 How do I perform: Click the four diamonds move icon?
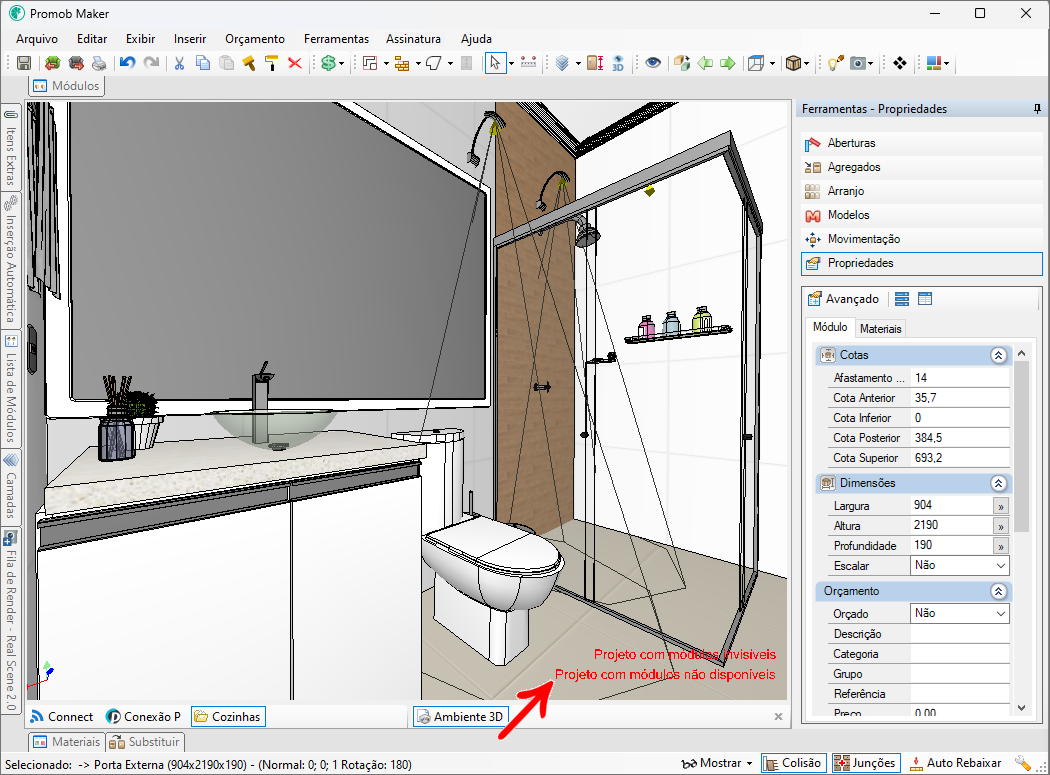[899, 63]
